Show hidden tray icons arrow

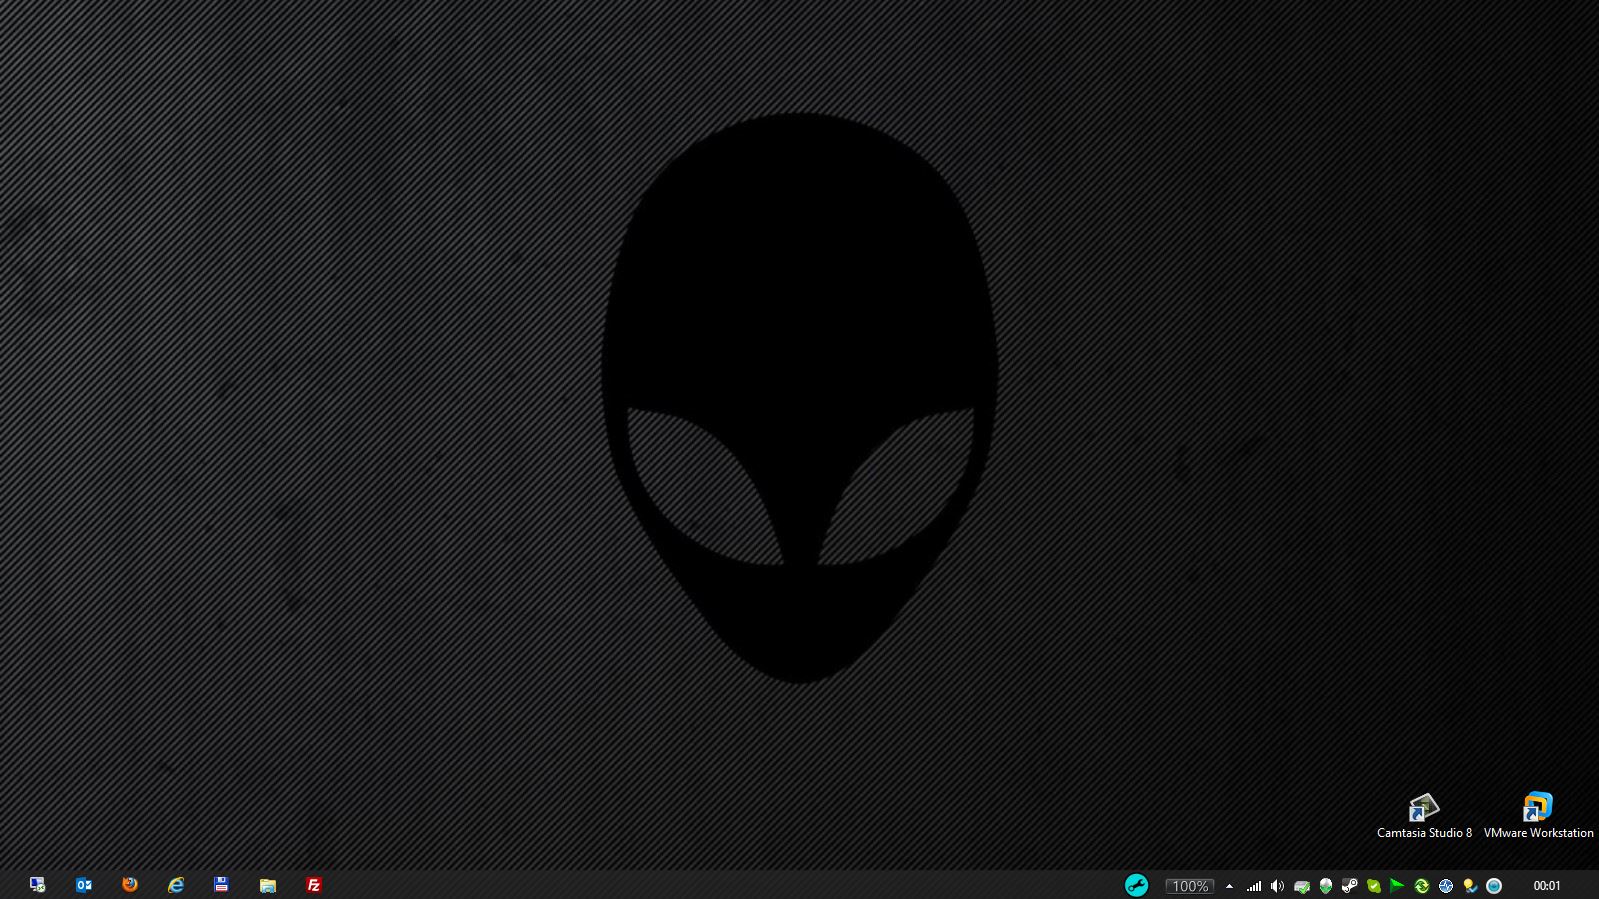pyautogui.click(x=1229, y=886)
